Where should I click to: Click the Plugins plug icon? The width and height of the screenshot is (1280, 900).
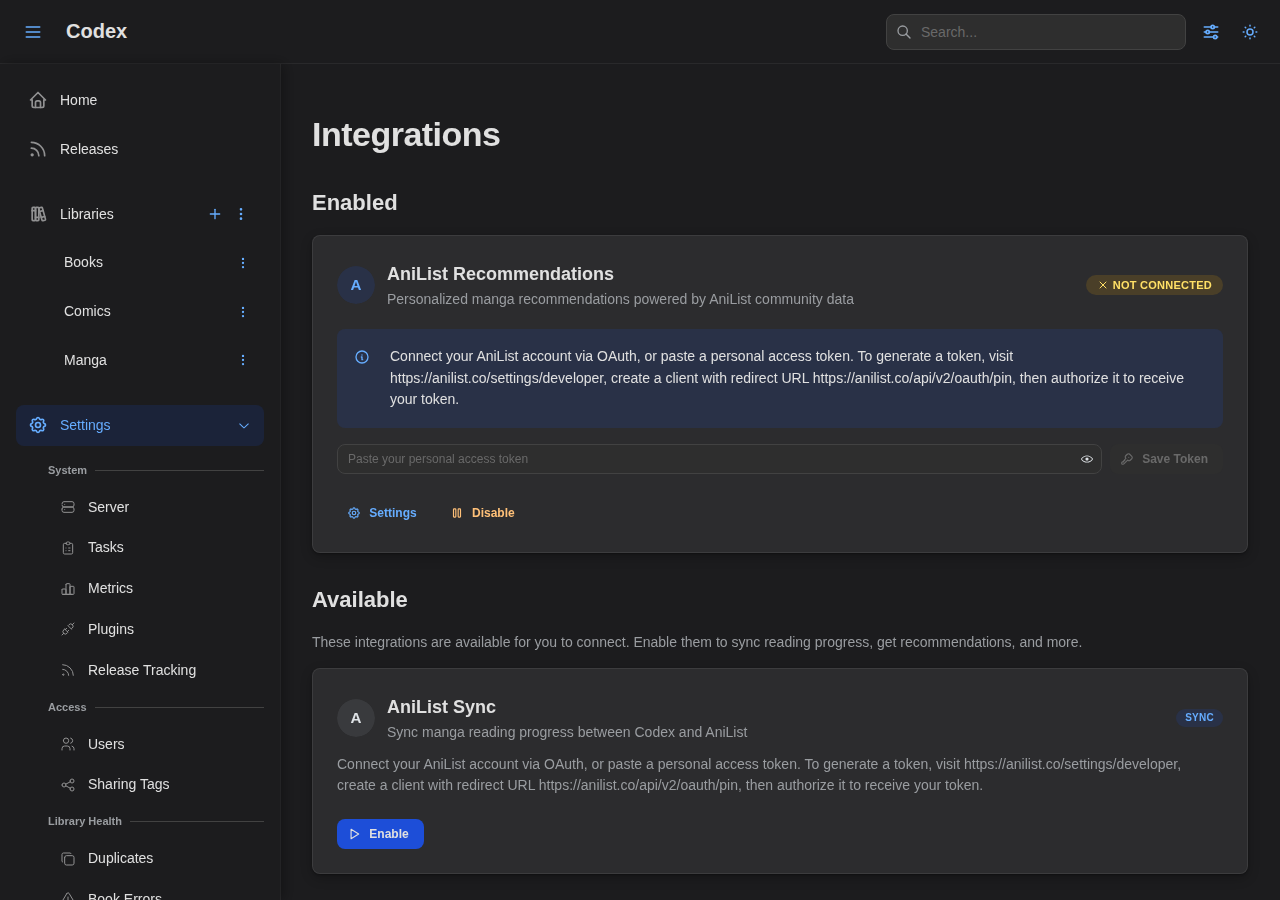(68, 629)
